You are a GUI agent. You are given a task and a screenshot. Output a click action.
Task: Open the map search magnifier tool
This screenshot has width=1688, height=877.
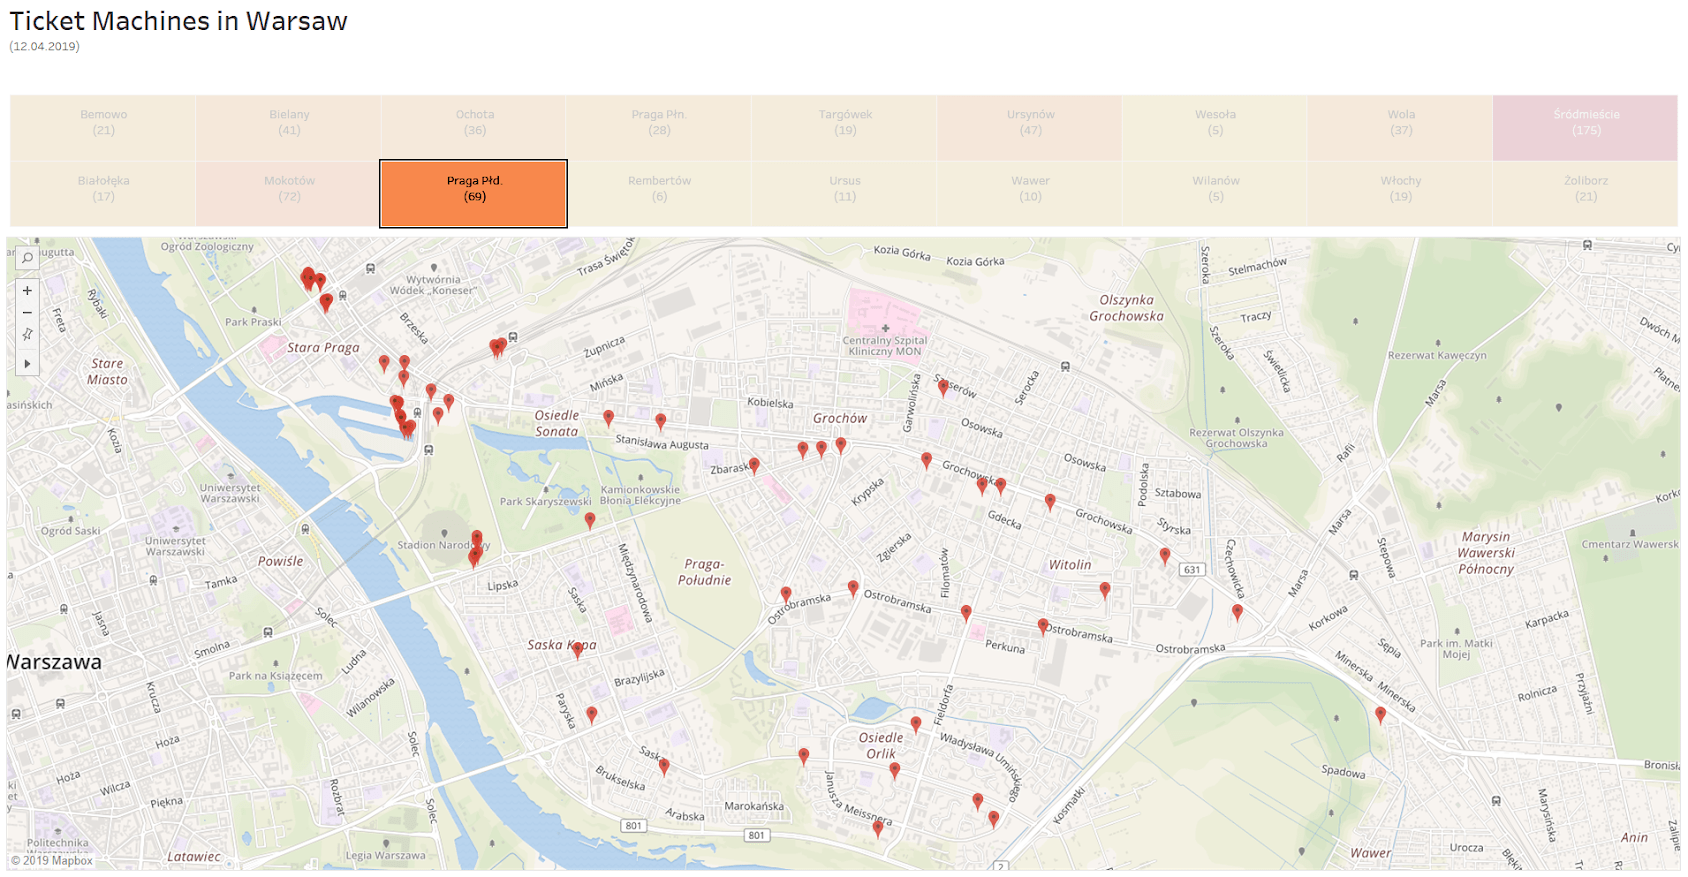pos(27,258)
